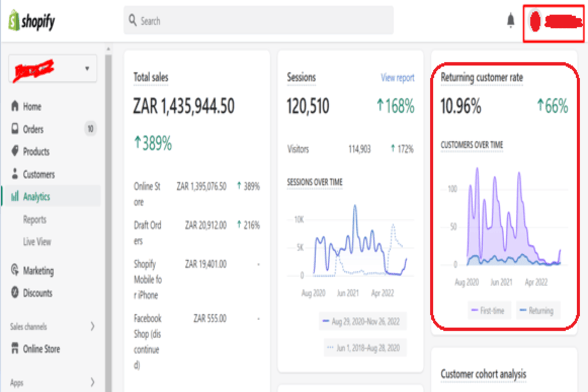Open Live View under Analytics
Image resolution: width=588 pixels, height=392 pixels.
pos(37,242)
